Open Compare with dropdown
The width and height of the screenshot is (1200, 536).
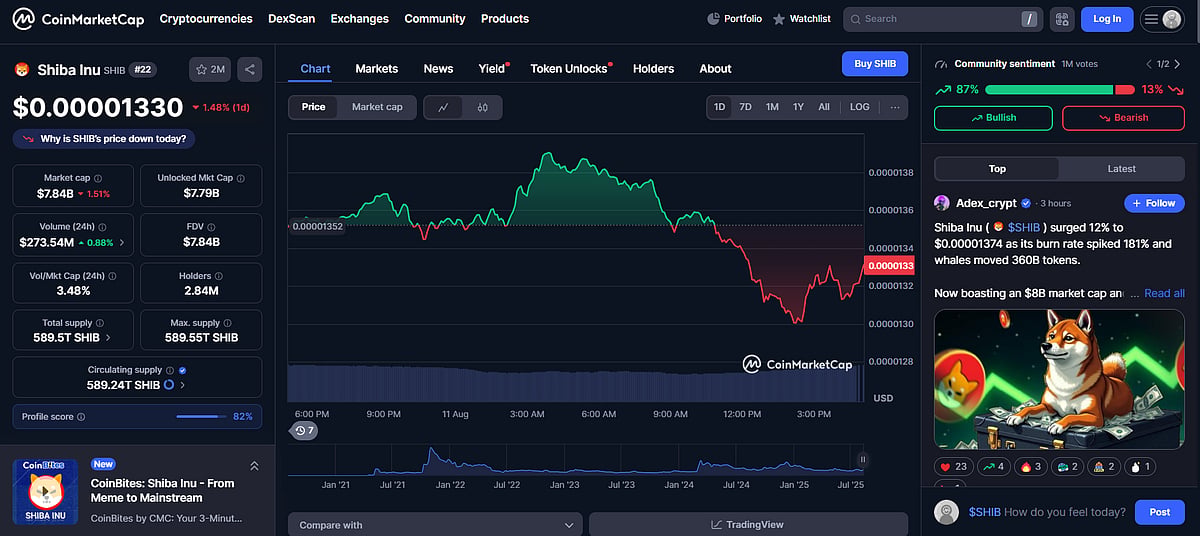[435, 525]
